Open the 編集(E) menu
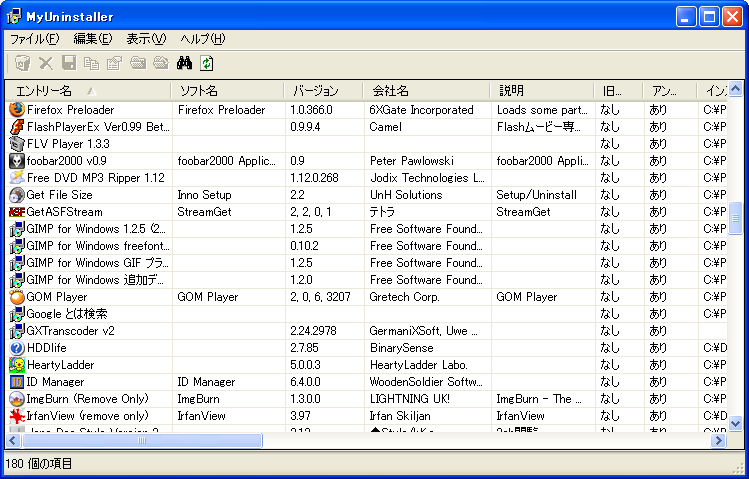 [x=93, y=39]
